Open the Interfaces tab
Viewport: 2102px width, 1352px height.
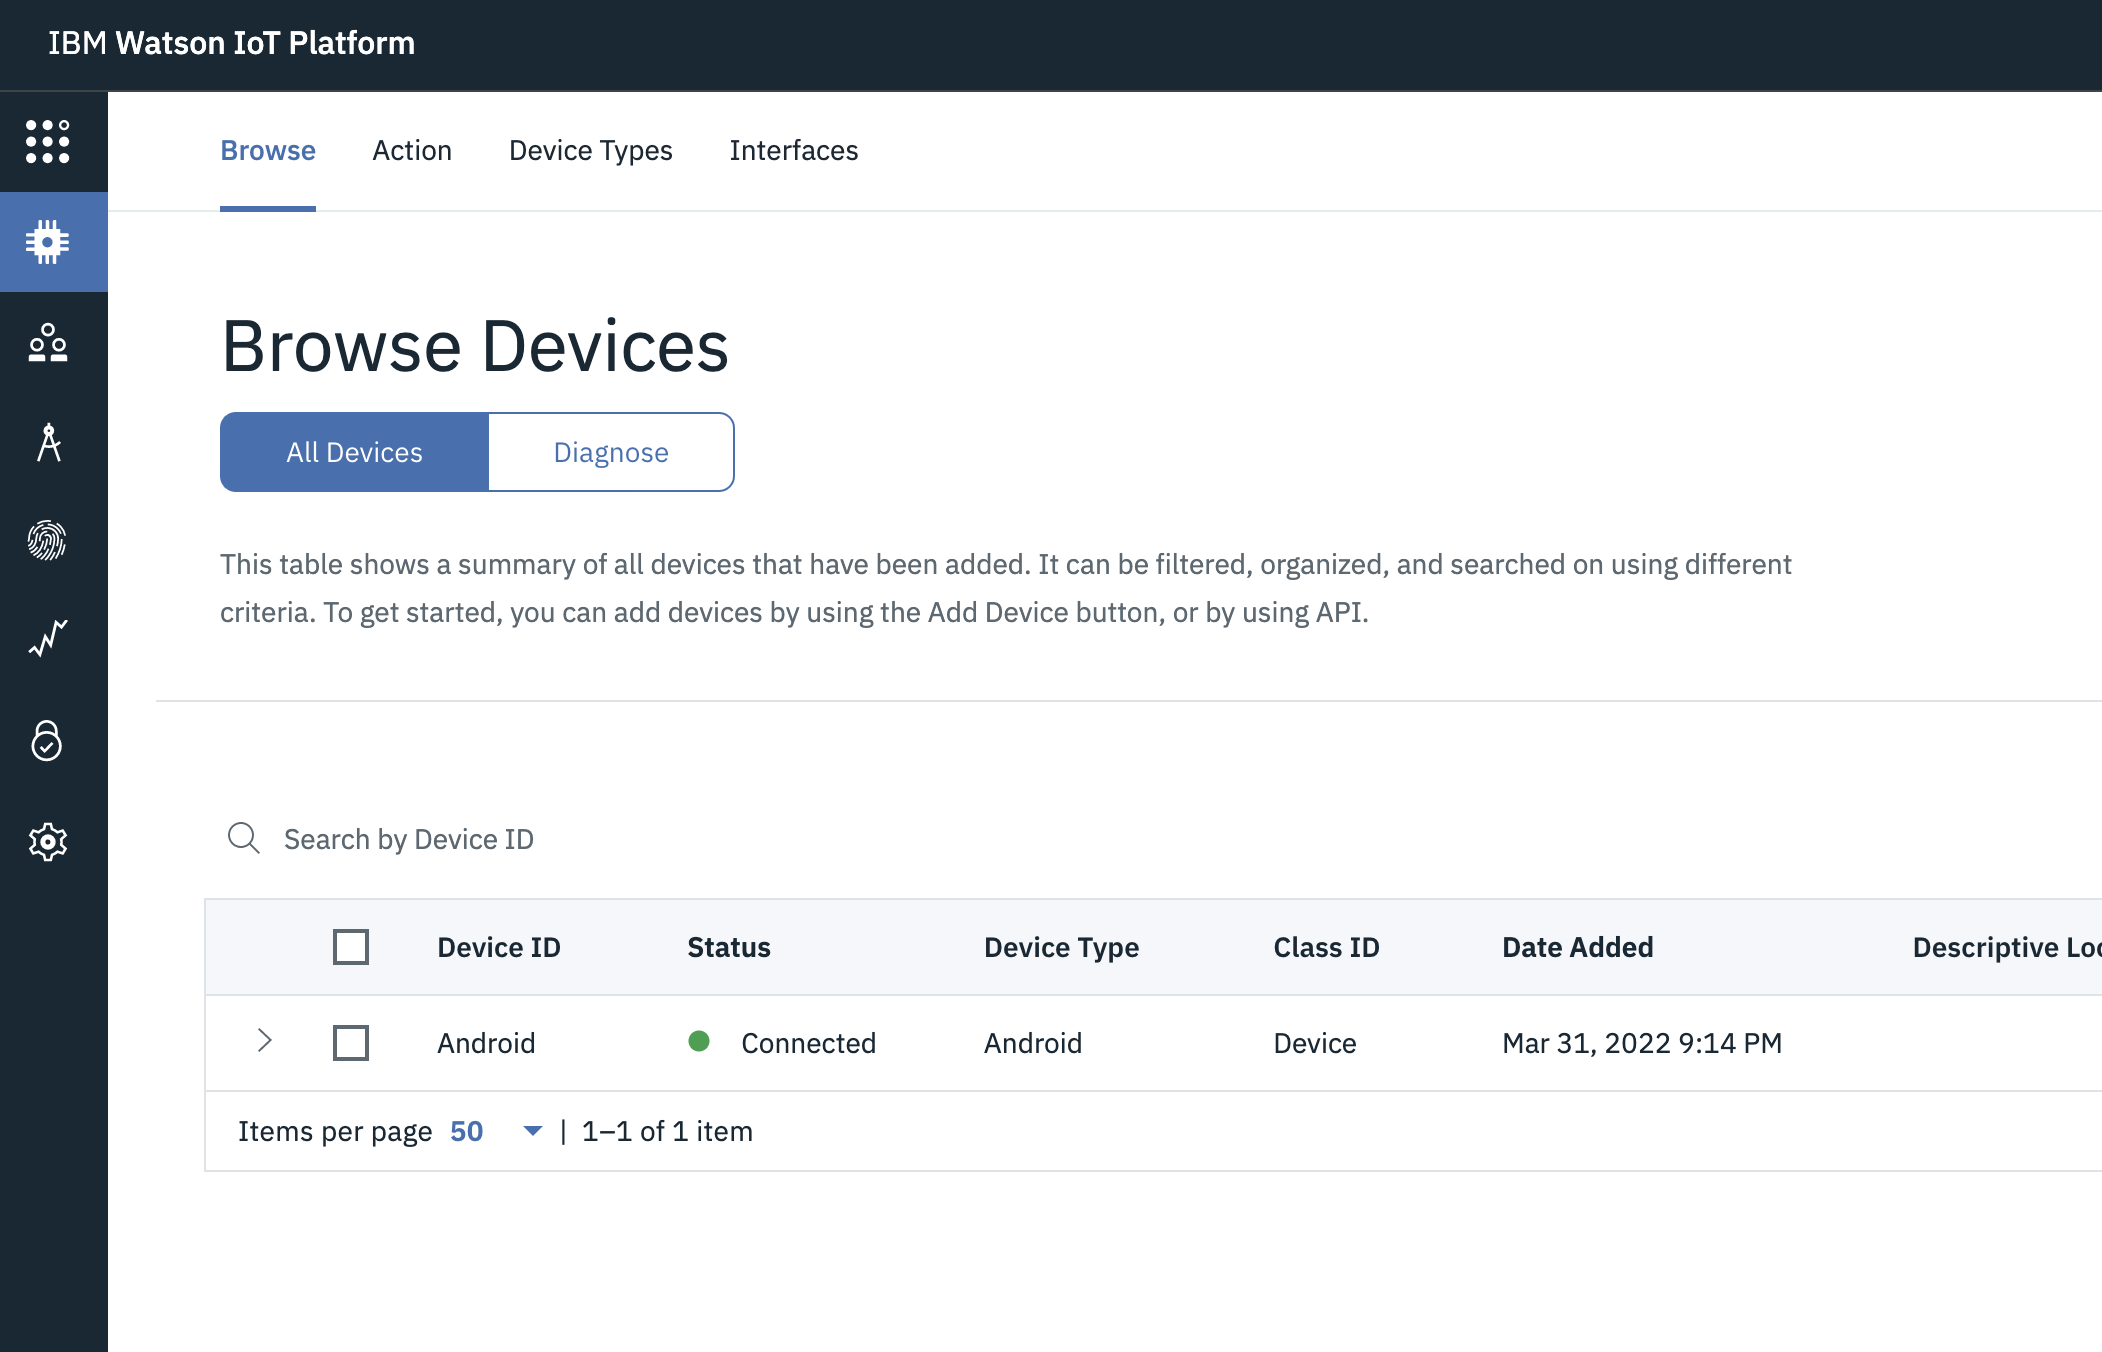coord(794,150)
